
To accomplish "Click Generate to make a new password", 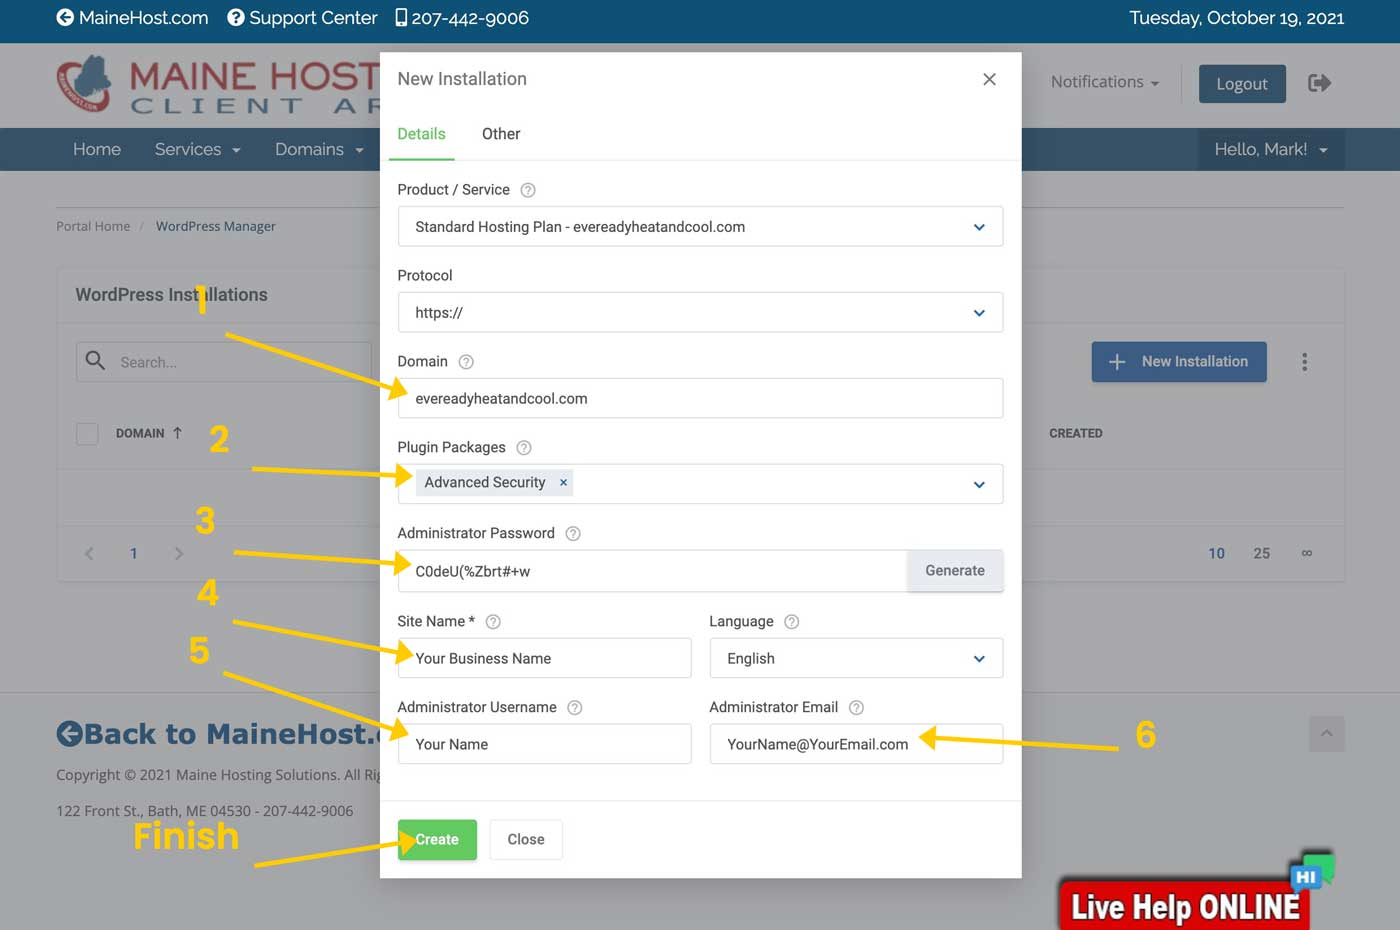I will [954, 571].
